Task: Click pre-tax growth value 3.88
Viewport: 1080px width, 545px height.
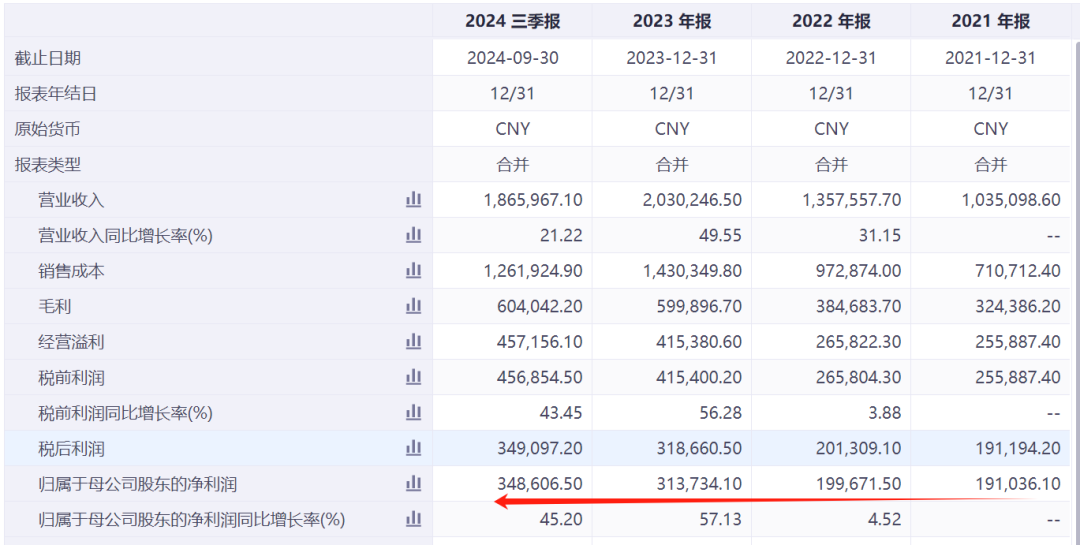Action: pyautogui.click(x=885, y=413)
